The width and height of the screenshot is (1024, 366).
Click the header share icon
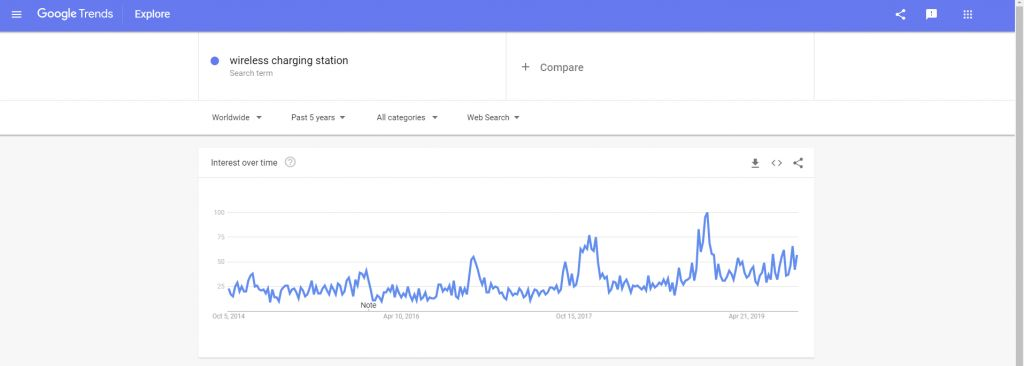click(900, 14)
